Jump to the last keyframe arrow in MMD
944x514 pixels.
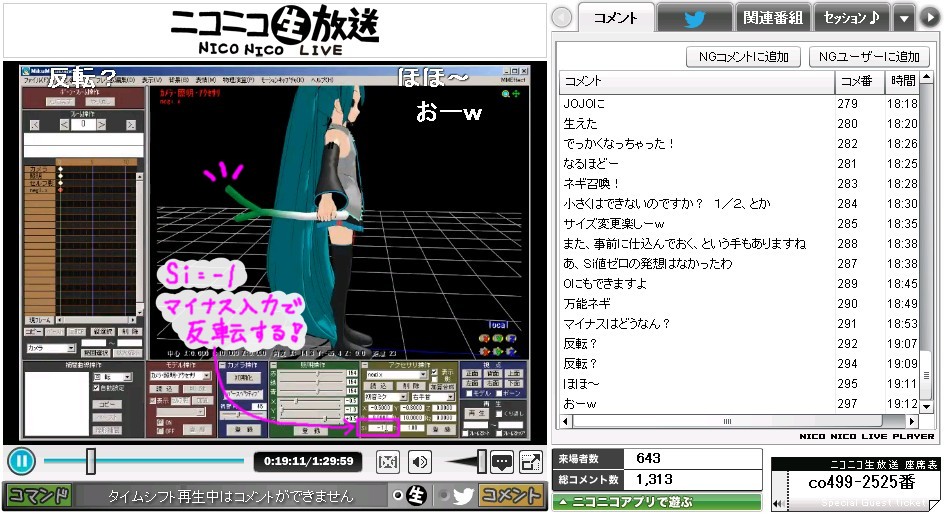(131, 125)
